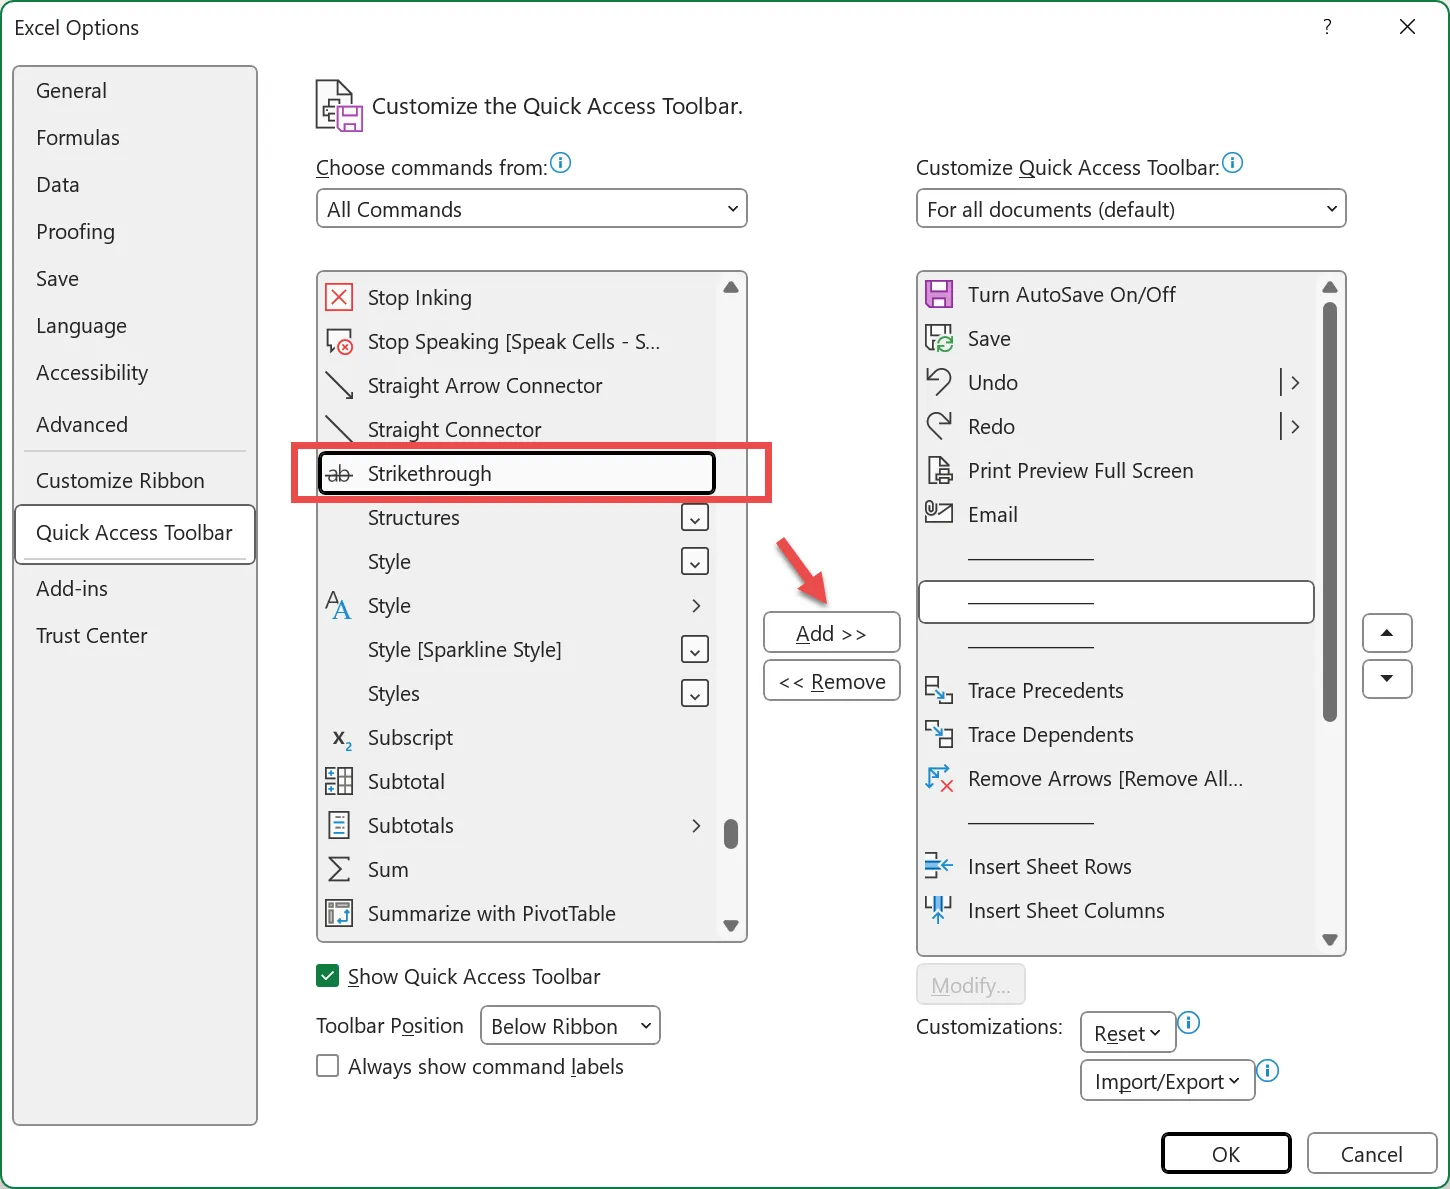
Task: Select the Subscript icon in commands list
Action: tap(341, 739)
